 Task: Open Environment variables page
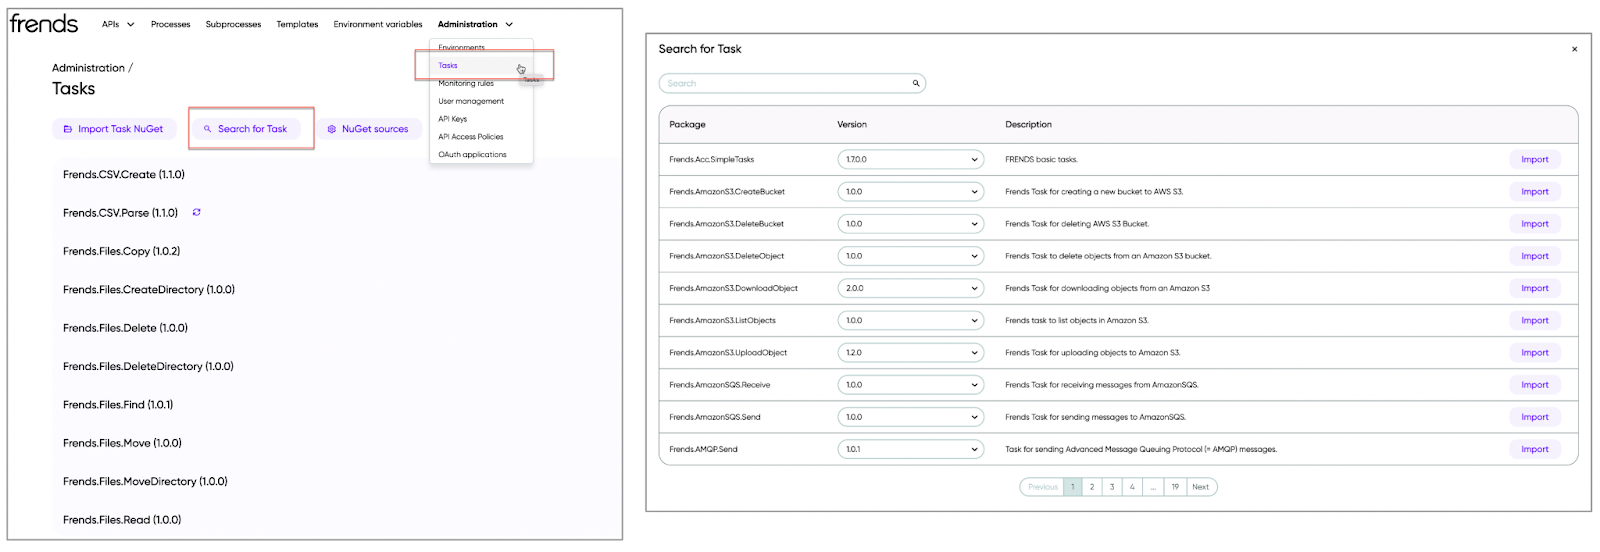(378, 24)
